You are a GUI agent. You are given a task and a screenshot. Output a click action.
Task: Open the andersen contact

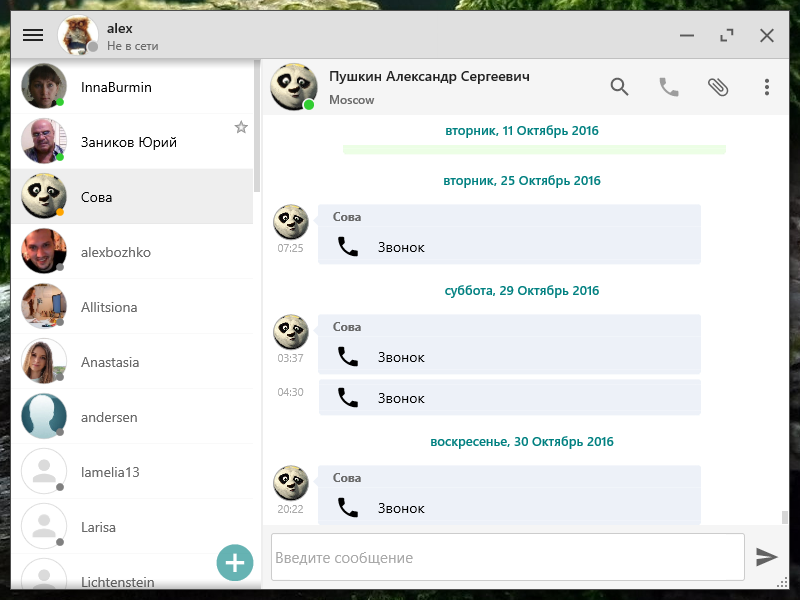(132, 417)
